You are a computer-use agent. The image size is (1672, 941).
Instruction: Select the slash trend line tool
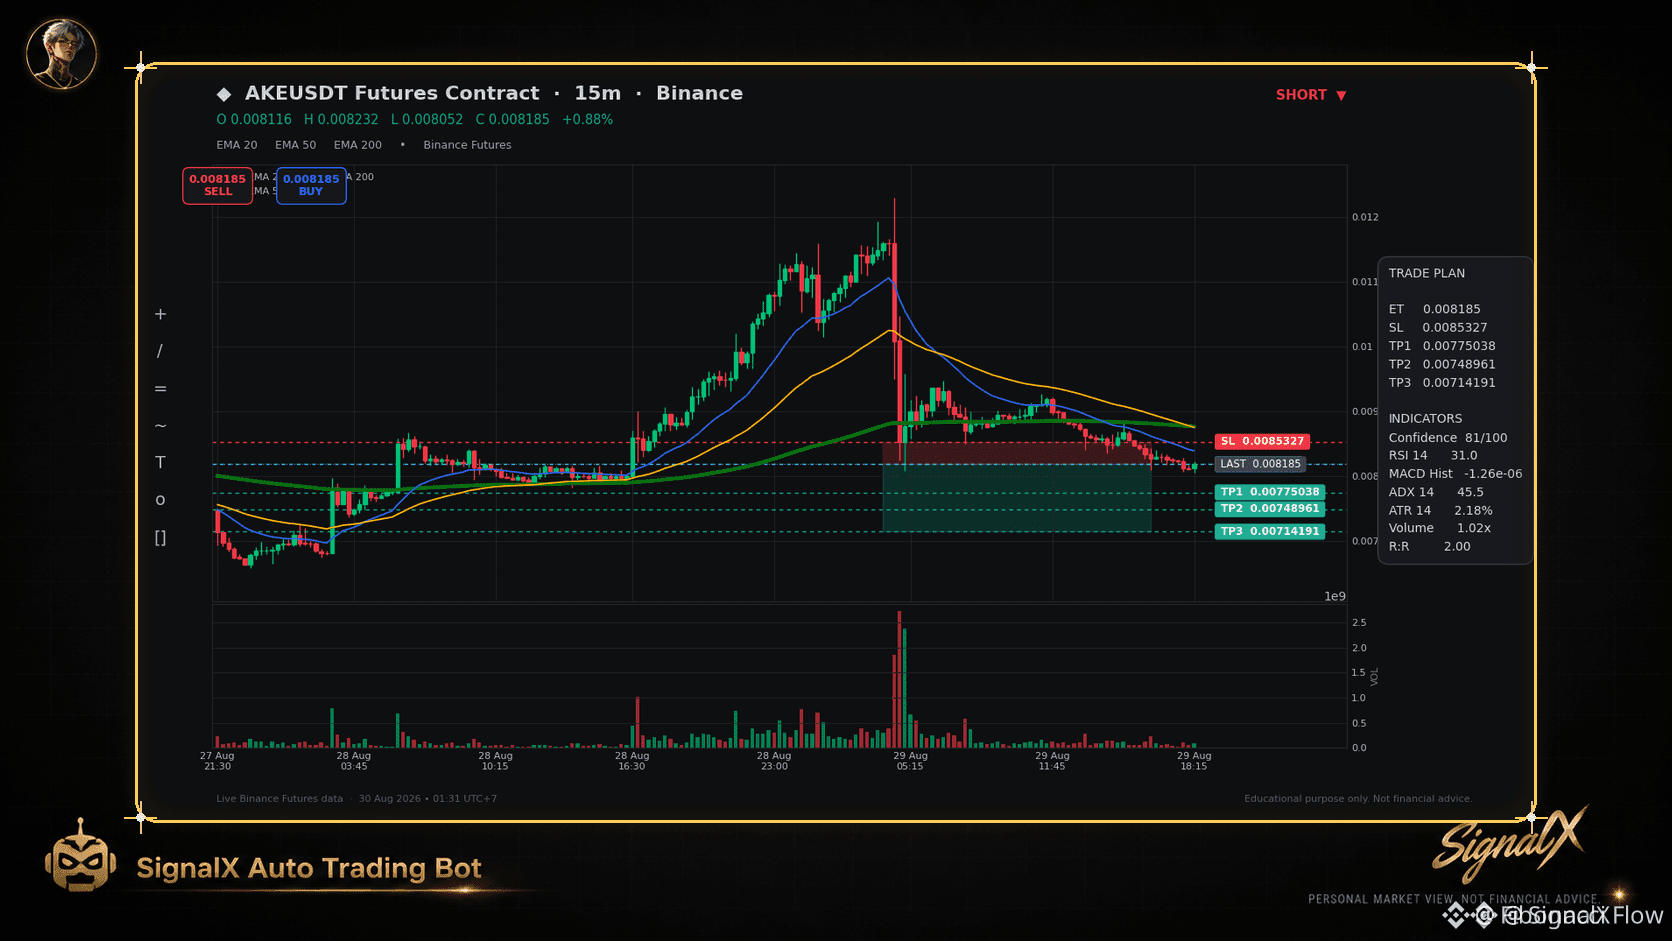coord(160,351)
